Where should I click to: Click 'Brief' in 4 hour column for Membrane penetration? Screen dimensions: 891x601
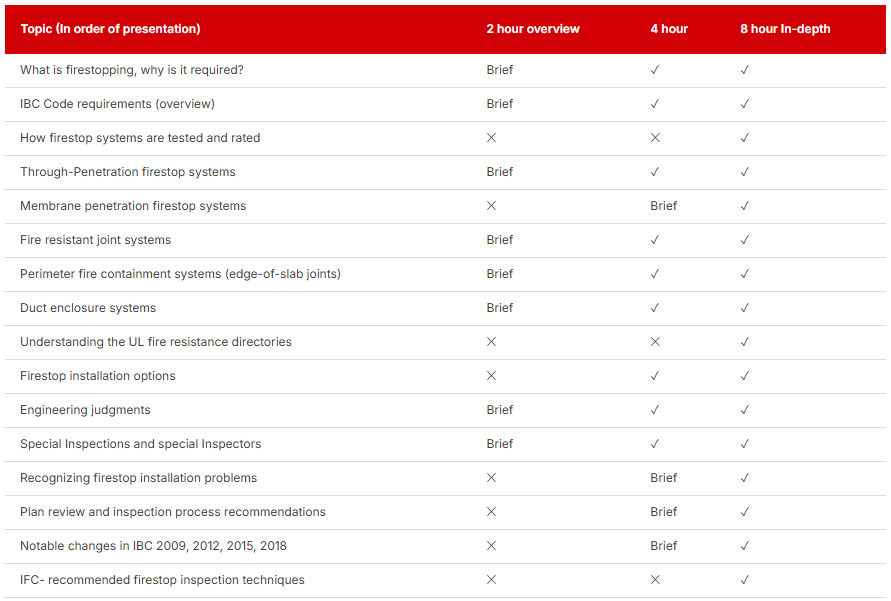click(x=663, y=206)
